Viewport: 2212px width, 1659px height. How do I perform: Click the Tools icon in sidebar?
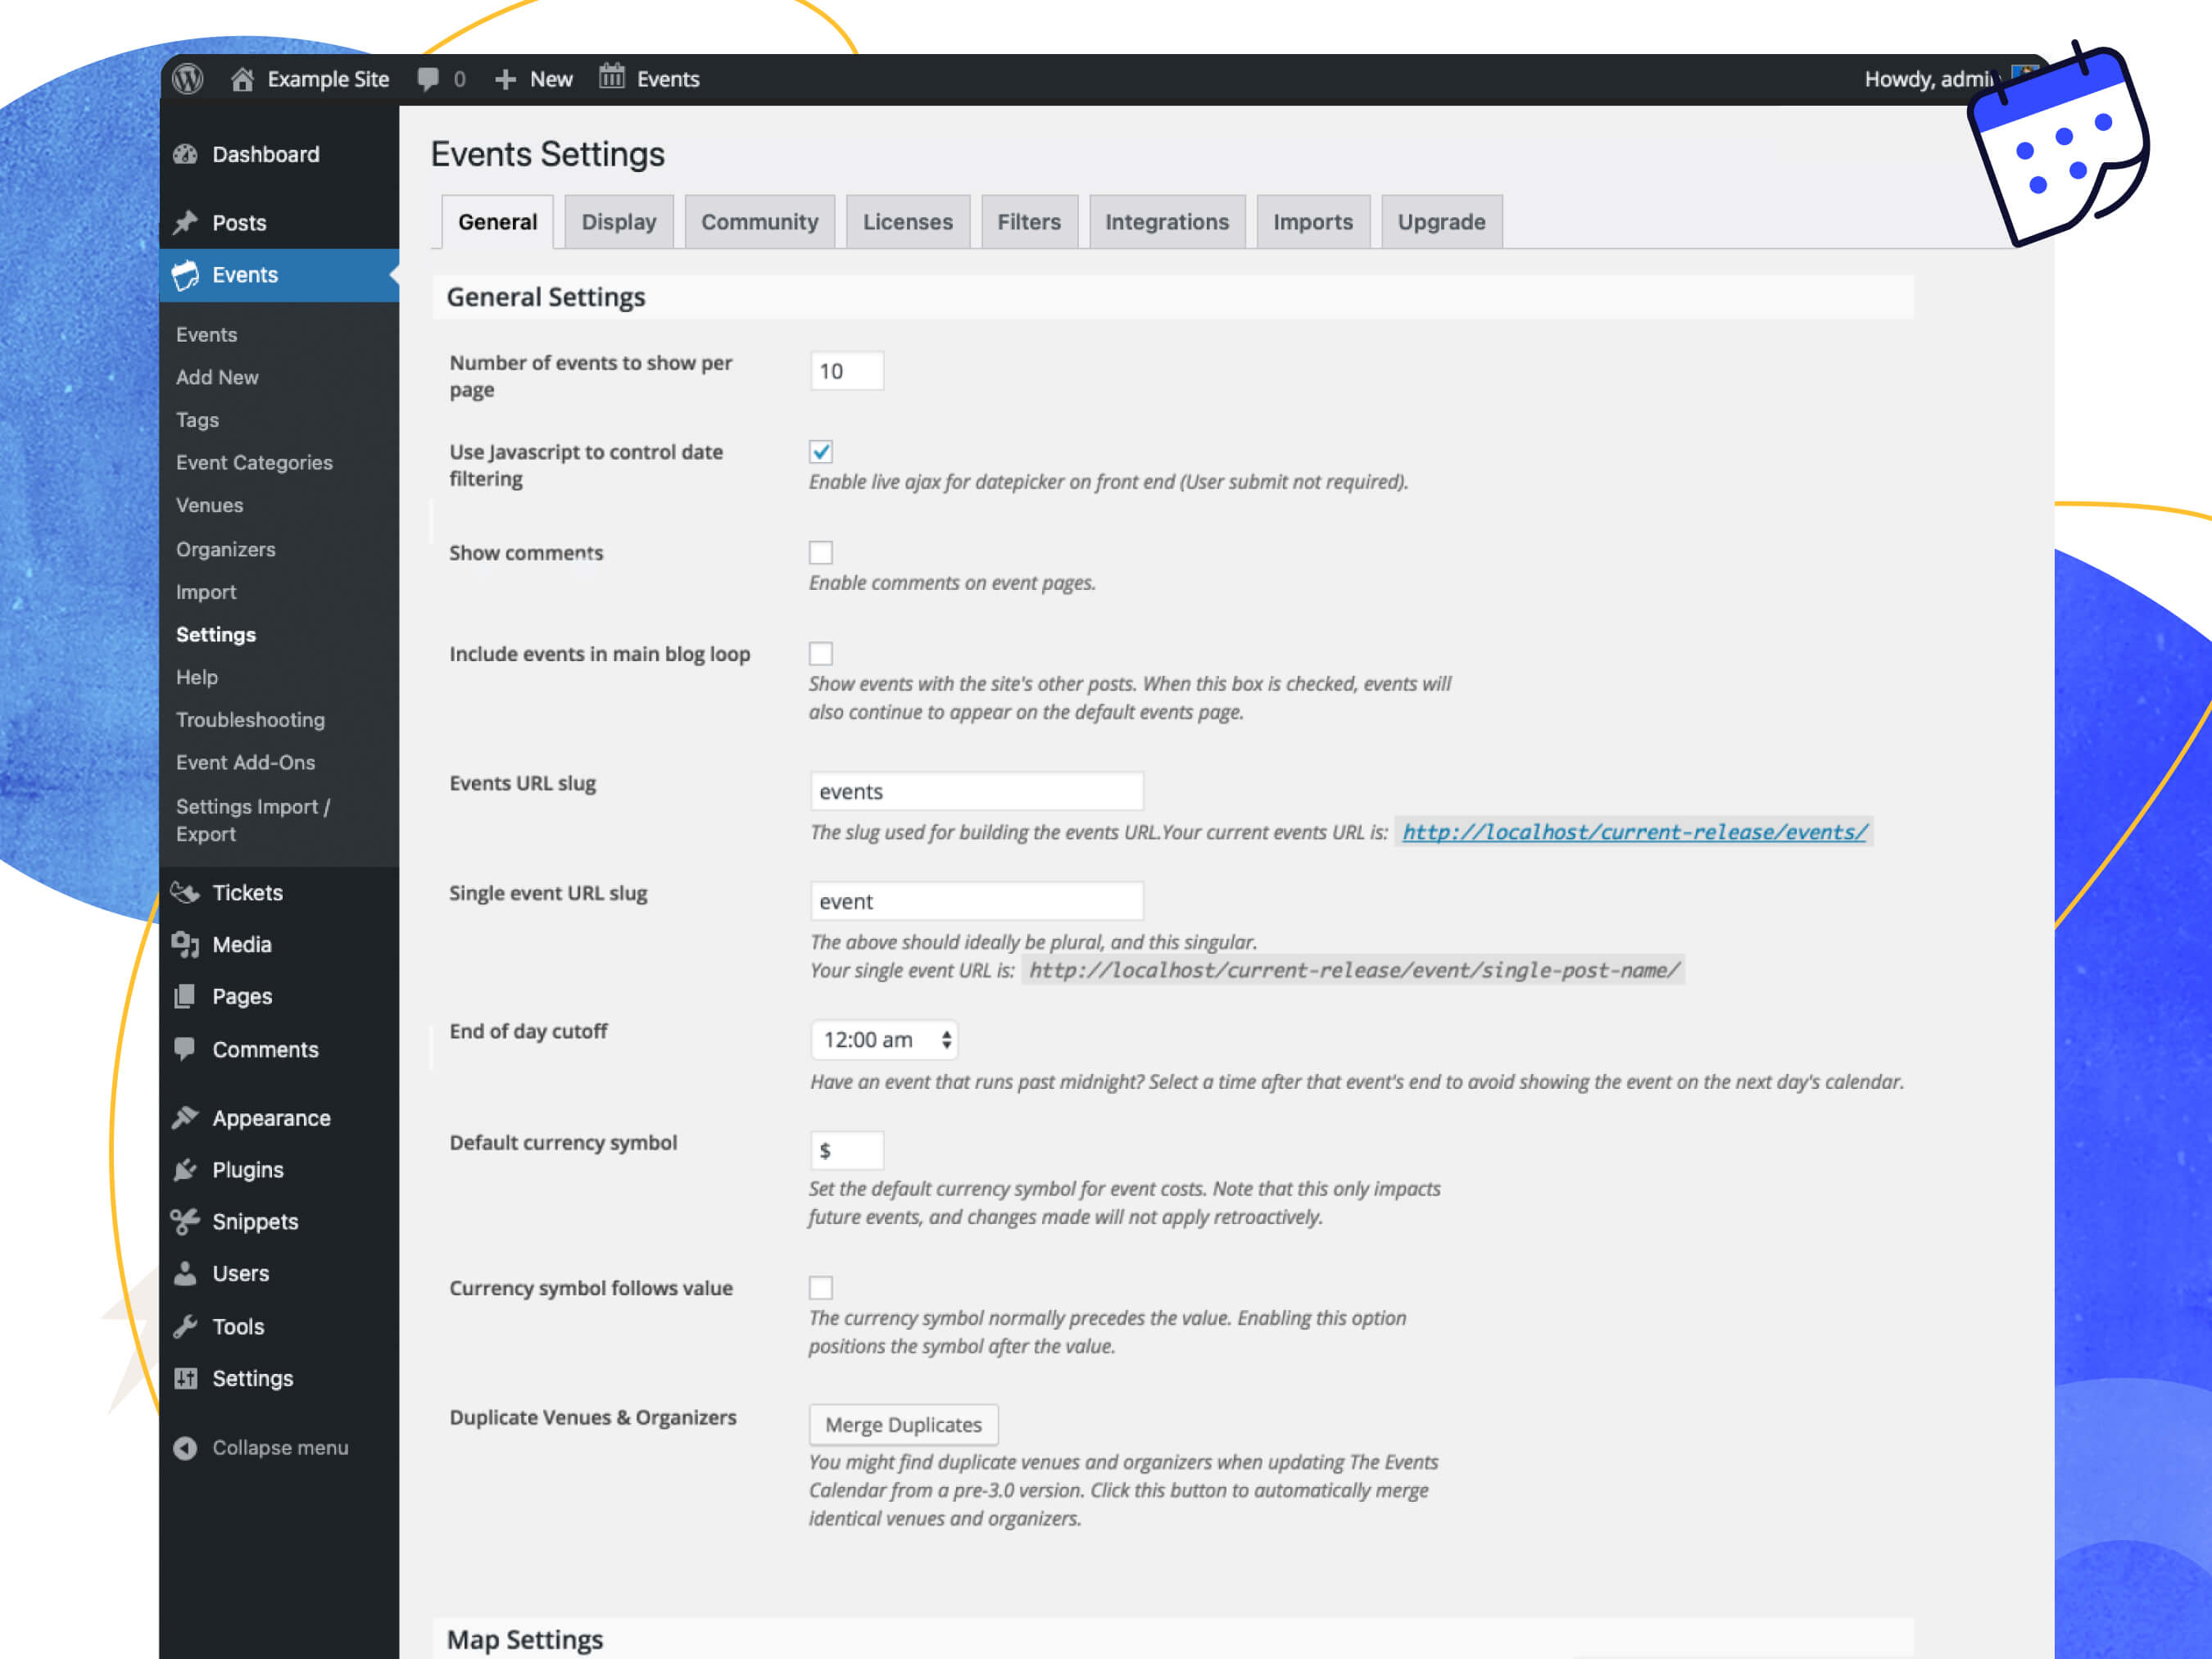(188, 1325)
